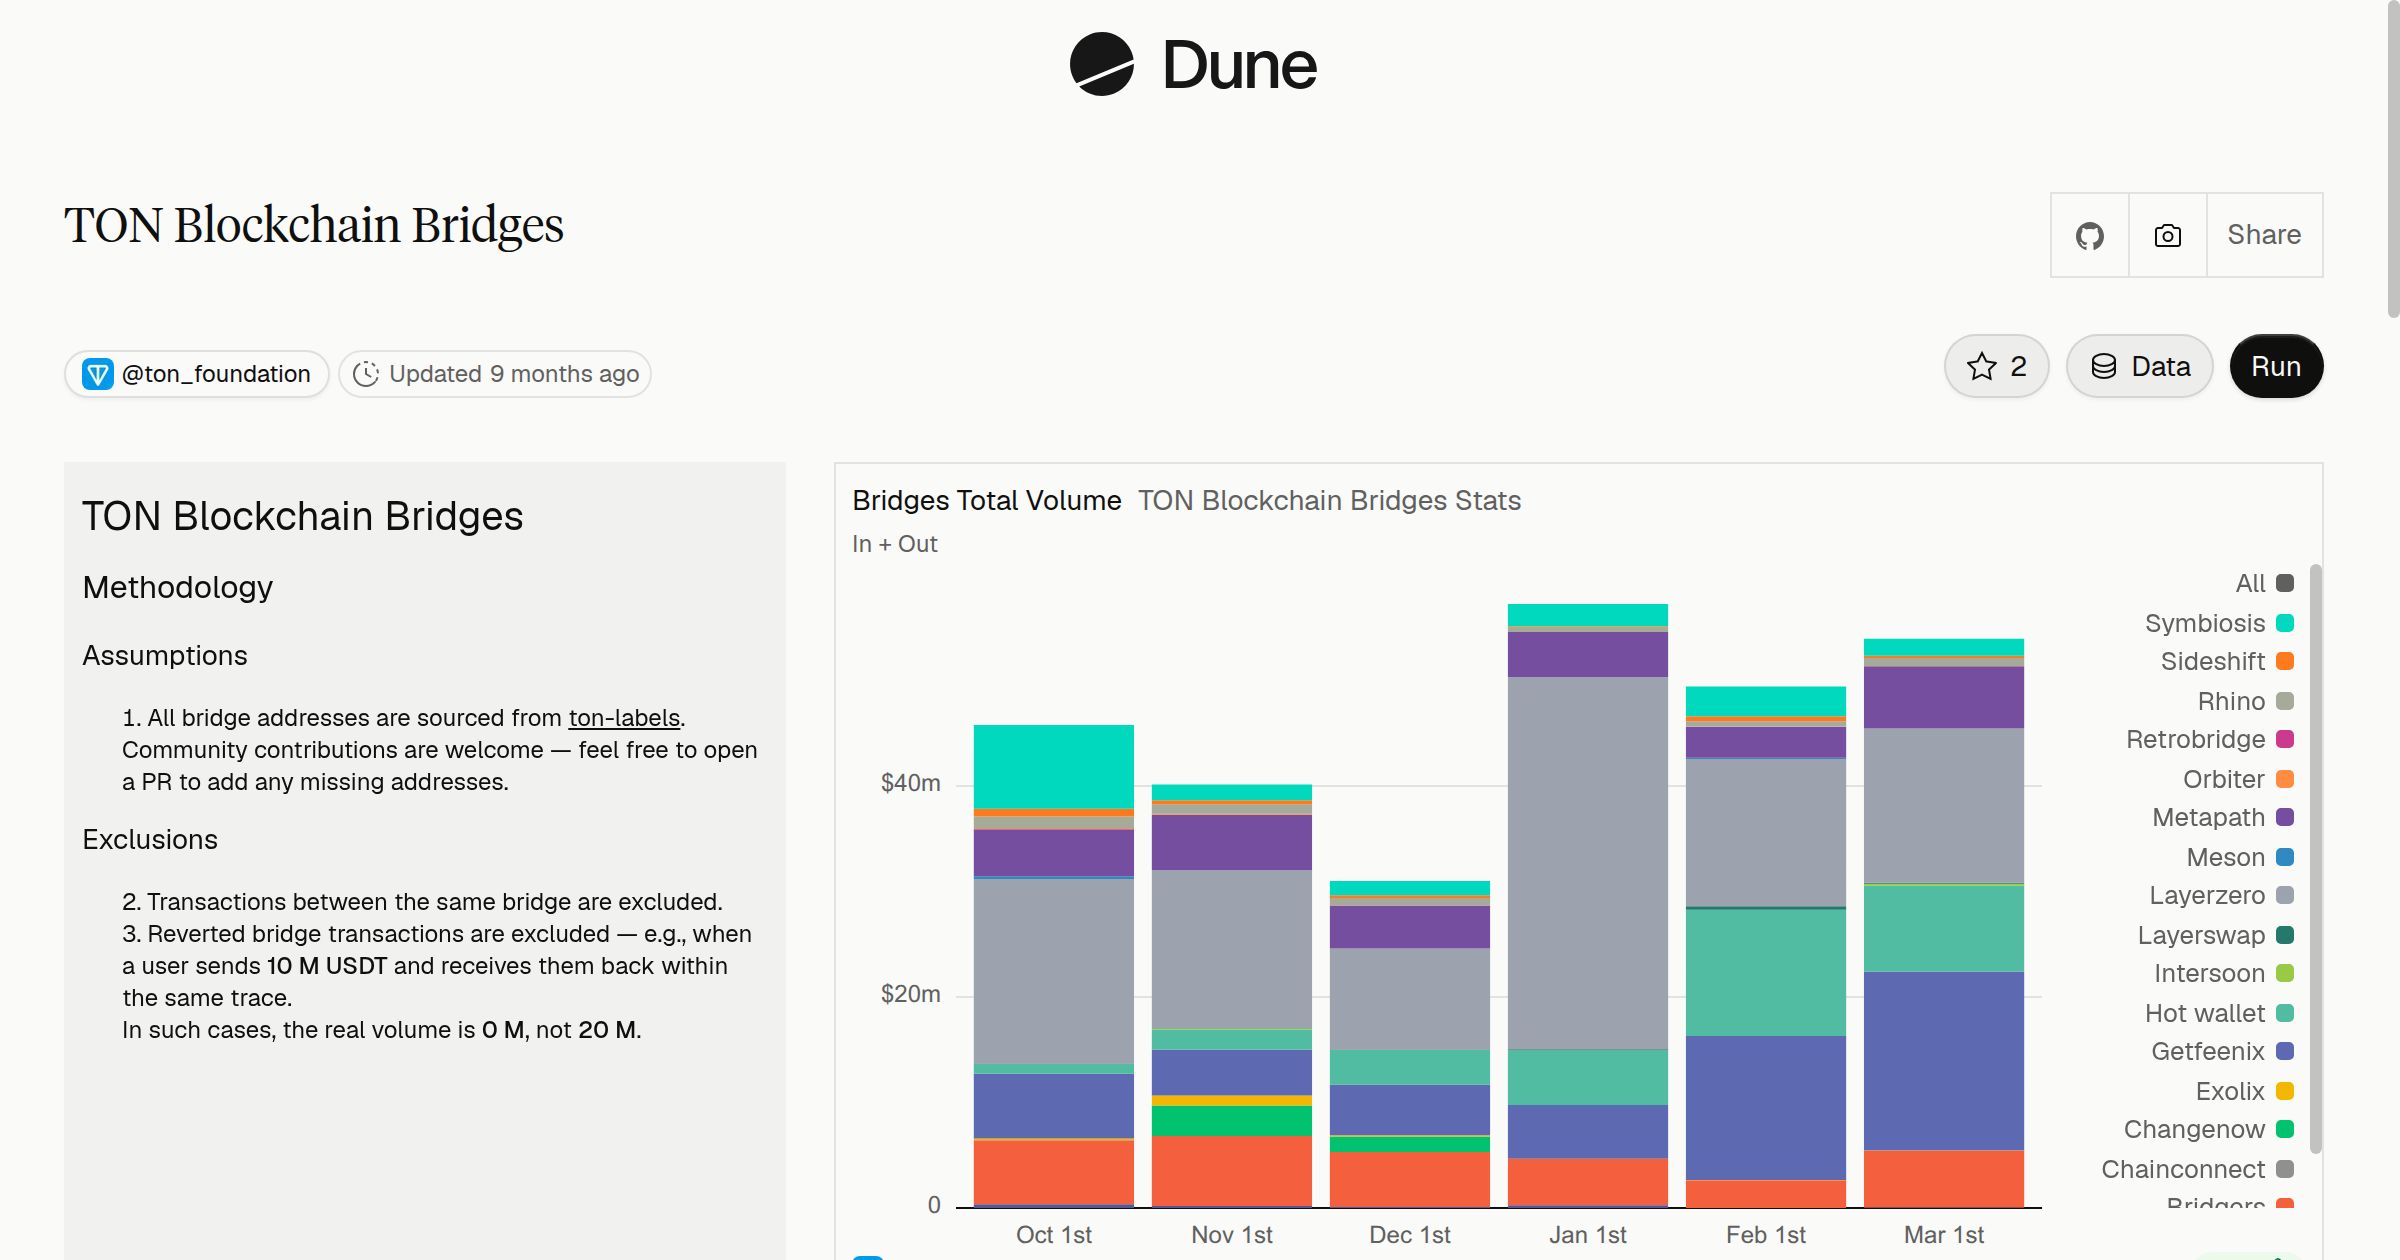The width and height of the screenshot is (2400, 1260).
Task: Click the 'Oct 1st' axis label
Action: tap(1054, 1235)
